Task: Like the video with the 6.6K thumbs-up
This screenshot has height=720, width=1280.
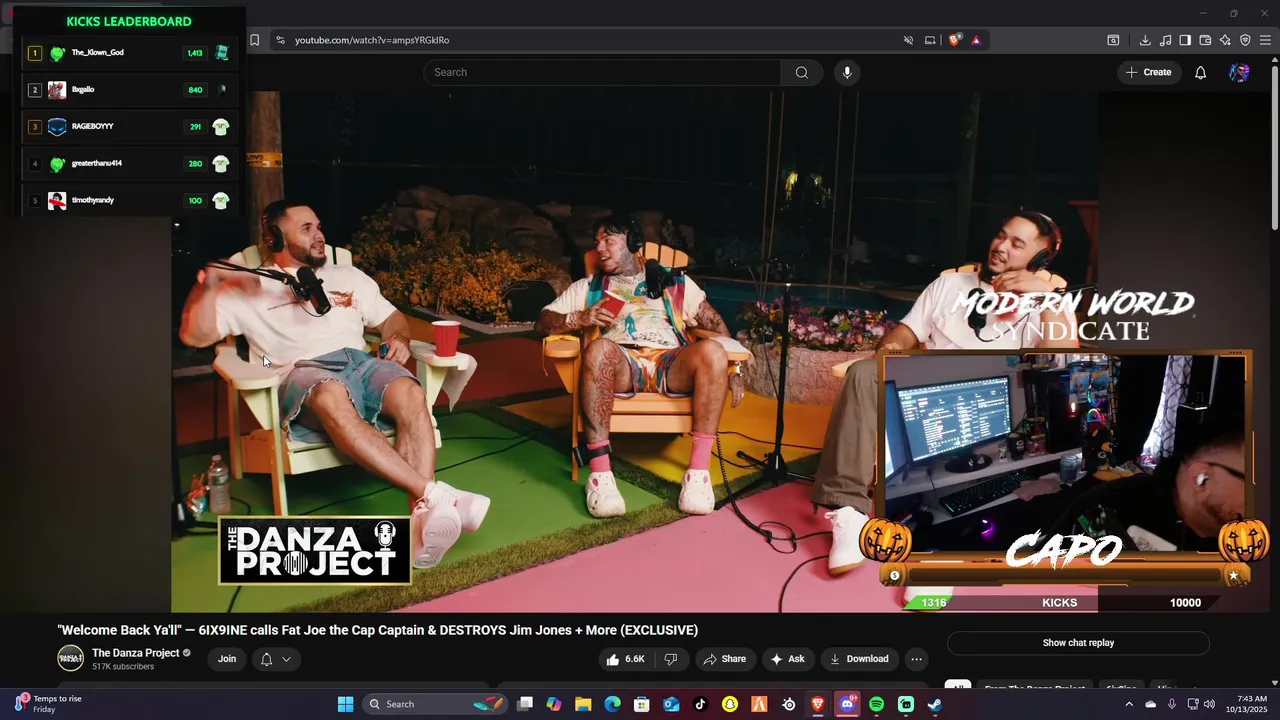Action: tap(625, 659)
